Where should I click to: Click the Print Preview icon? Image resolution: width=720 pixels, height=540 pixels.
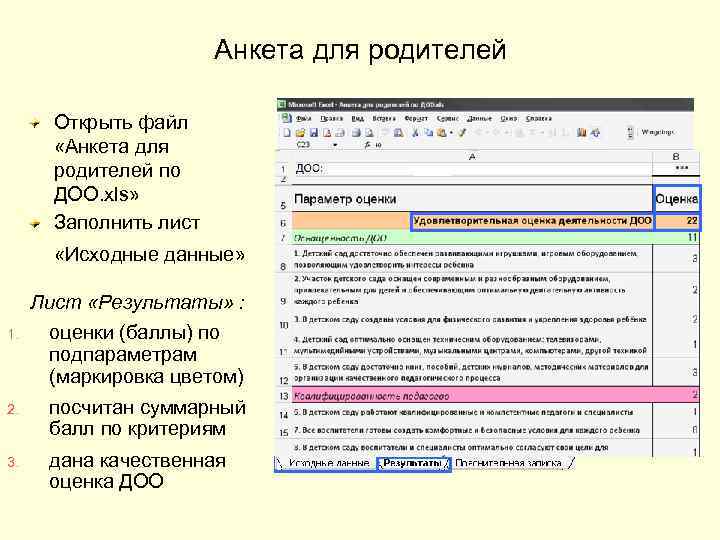[369, 133]
